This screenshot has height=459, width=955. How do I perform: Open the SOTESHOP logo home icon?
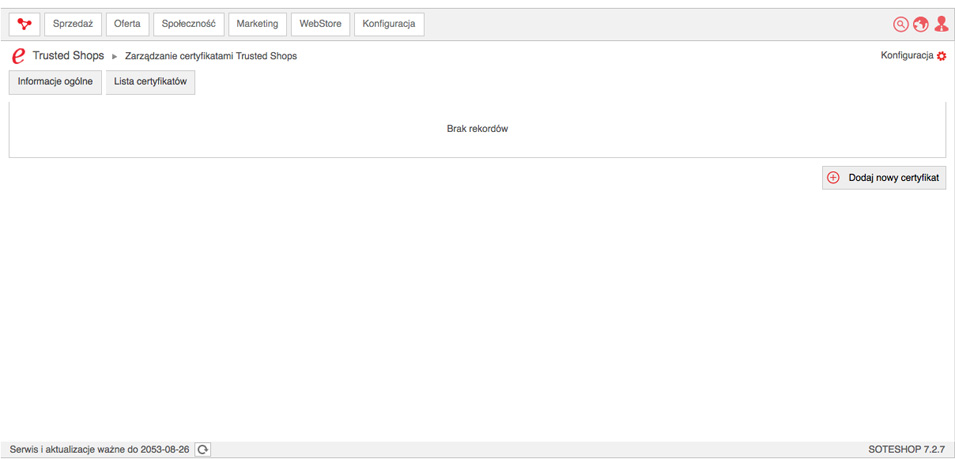click(24, 24)
